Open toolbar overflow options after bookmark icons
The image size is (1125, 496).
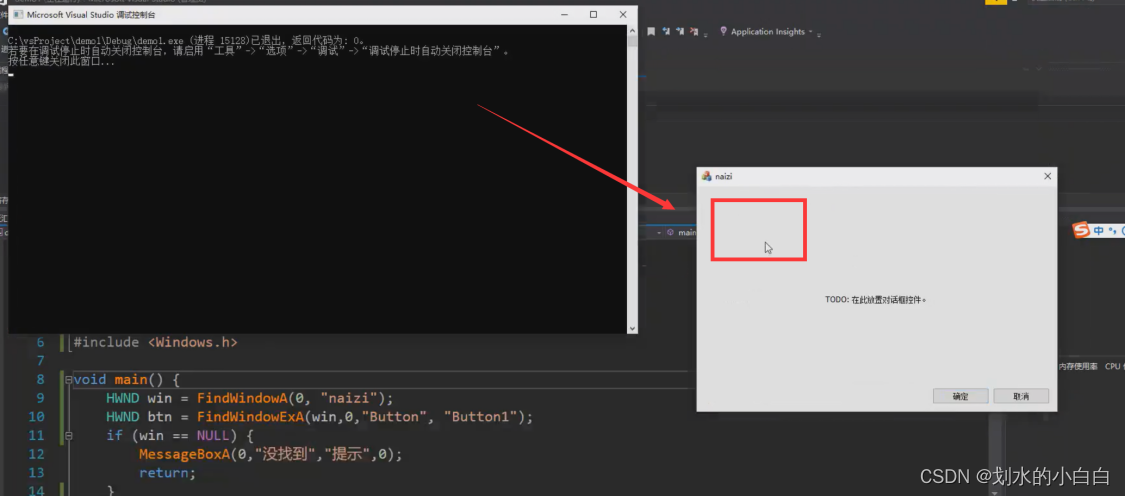pyautogui.click(x=706, y=34)
